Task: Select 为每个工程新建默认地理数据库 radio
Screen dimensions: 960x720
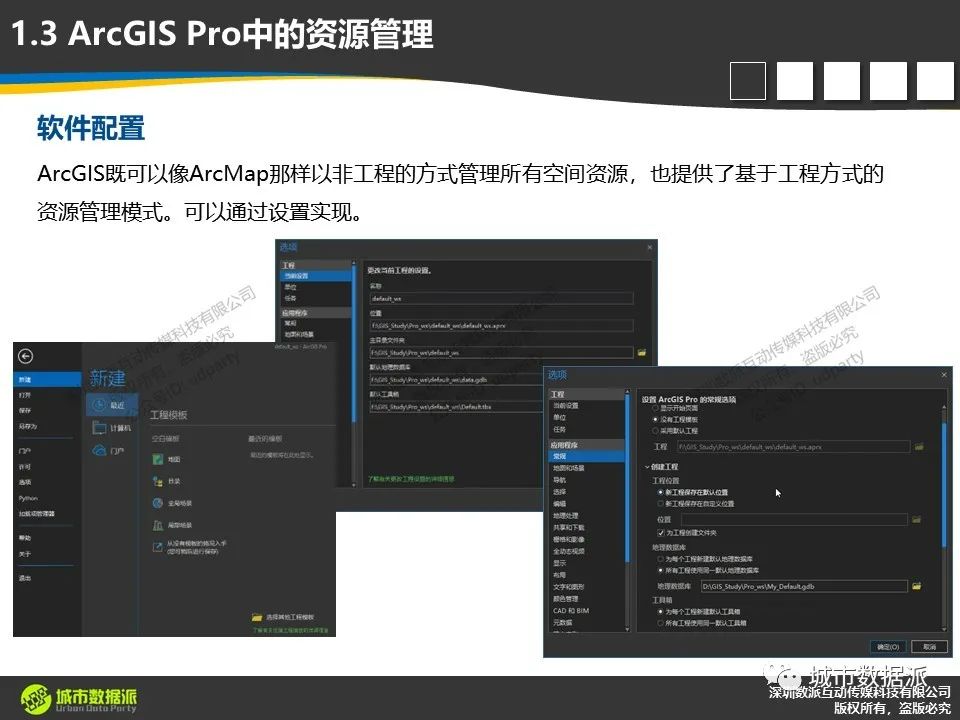Action: 660,559
